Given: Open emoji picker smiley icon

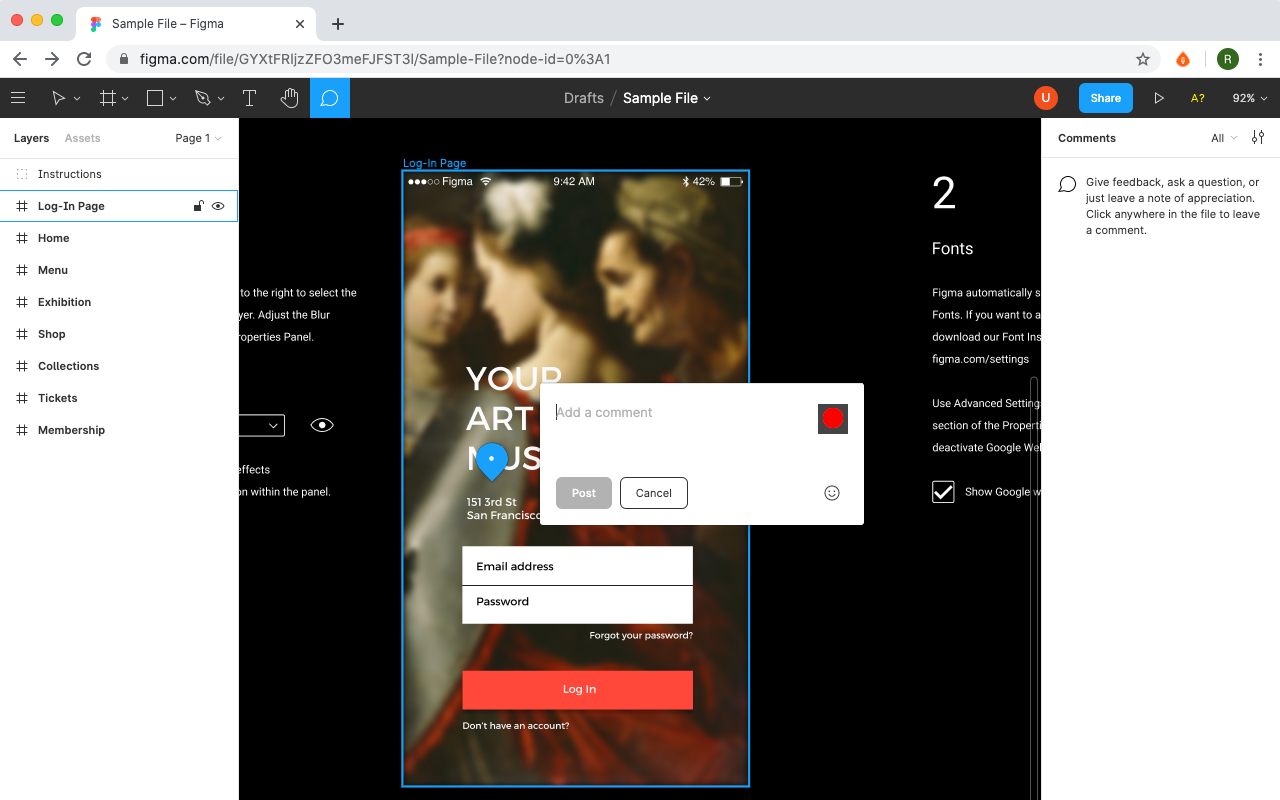Looking at the screenshot, I should (832, 493).
